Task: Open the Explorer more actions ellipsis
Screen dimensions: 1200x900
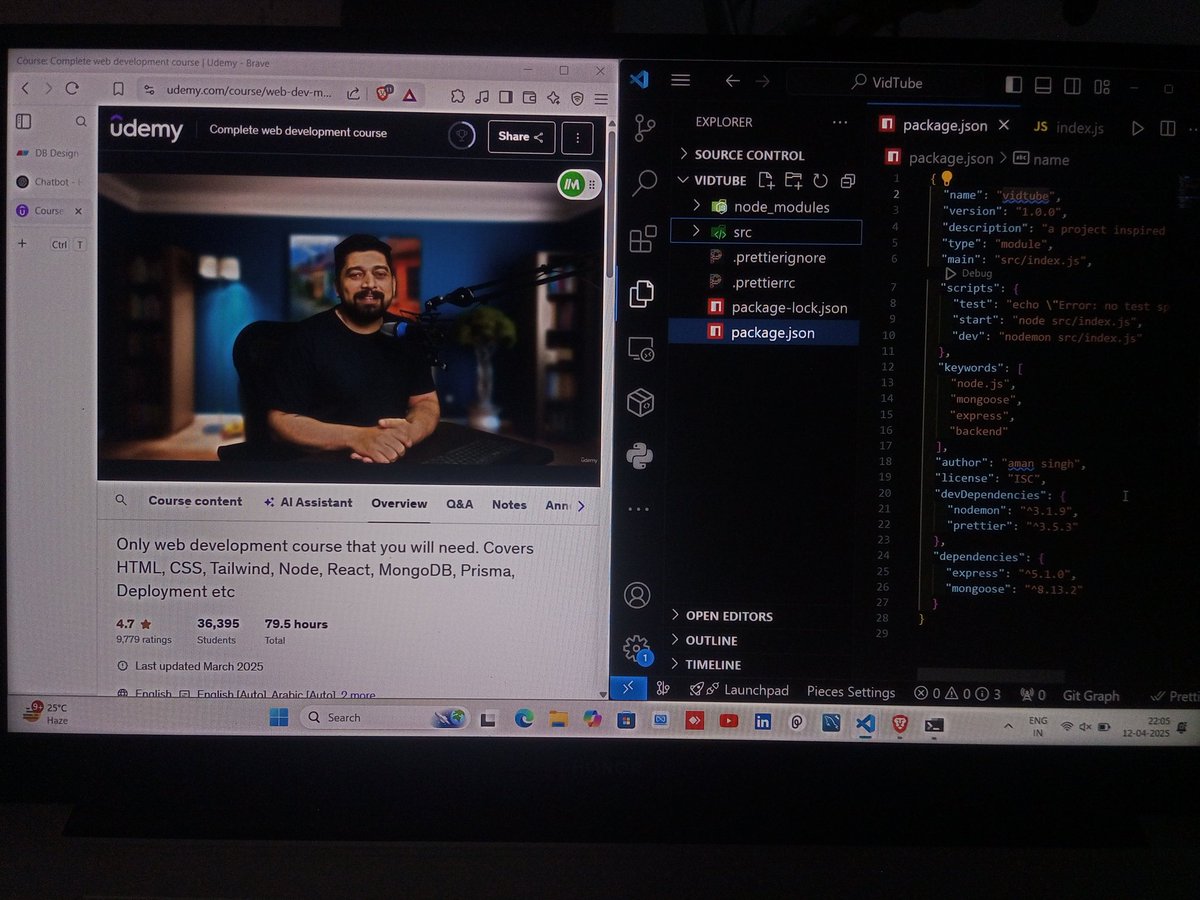Action: [x=840, y=122]
